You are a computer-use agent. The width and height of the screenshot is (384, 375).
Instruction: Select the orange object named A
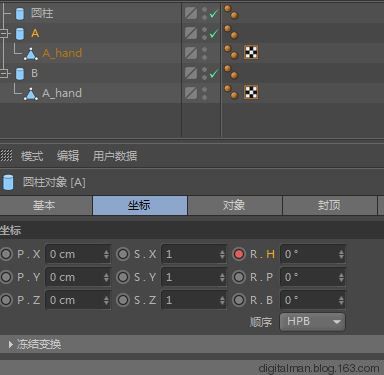[x=35, y=33]
